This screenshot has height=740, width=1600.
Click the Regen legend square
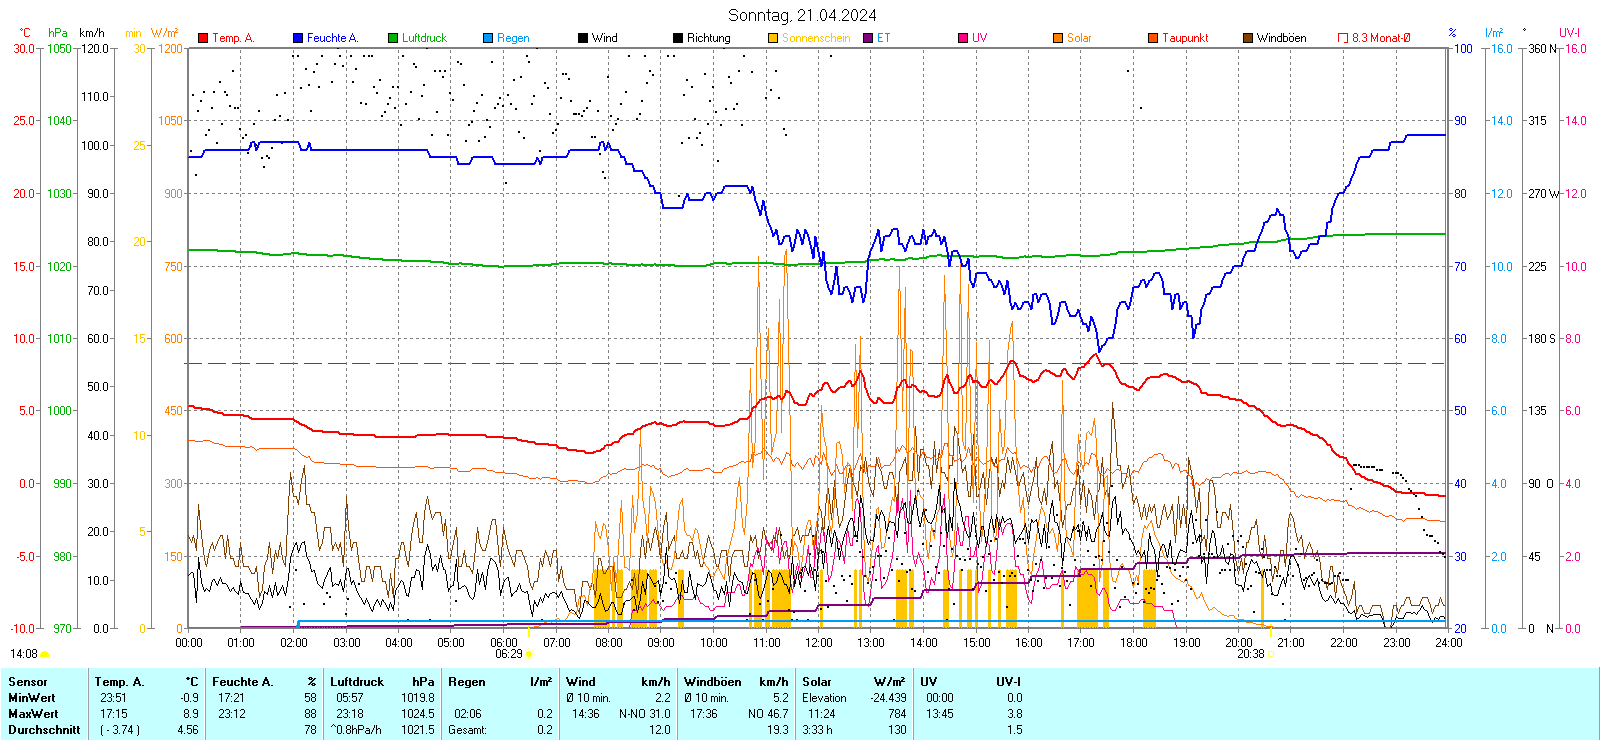coord(488,38)
